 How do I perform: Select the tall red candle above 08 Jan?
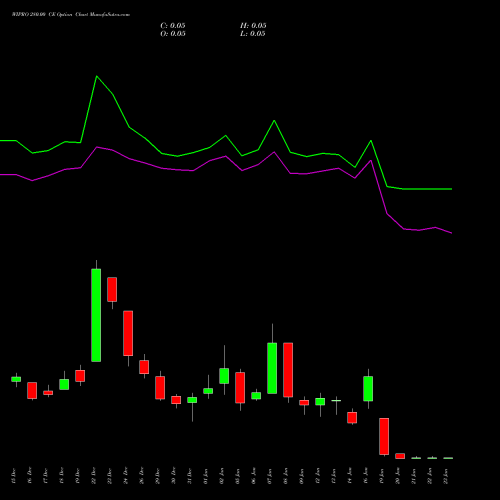coord(288,370)
